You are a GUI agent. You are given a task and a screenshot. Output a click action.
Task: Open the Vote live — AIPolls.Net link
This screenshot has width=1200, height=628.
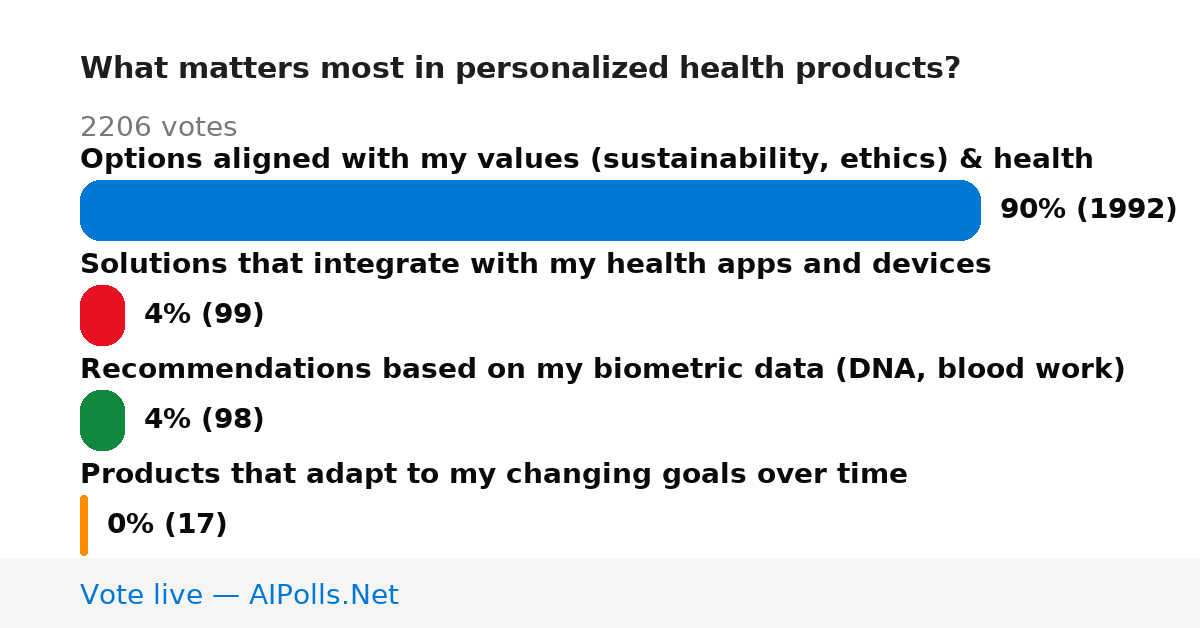click(239, 595)
